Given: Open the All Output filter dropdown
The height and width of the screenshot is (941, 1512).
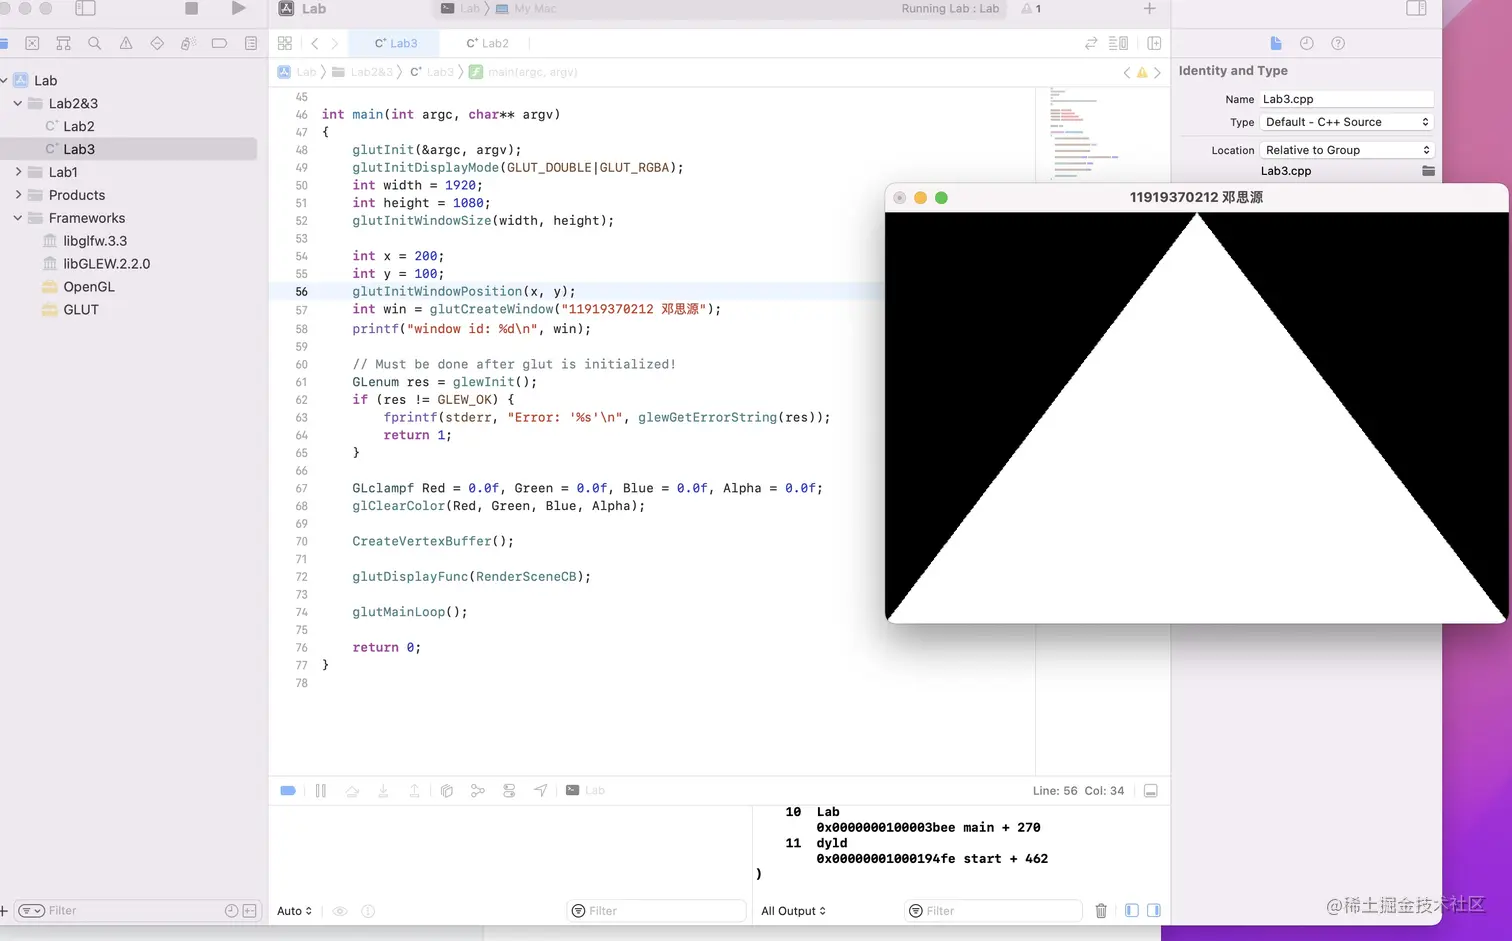Looking at the screenshot, I should [x=791, y=910].
